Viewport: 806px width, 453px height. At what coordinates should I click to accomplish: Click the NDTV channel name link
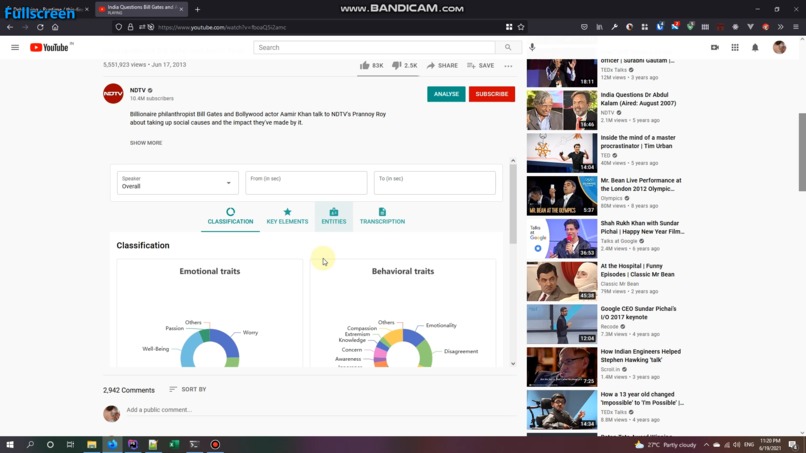pos(137,90)
